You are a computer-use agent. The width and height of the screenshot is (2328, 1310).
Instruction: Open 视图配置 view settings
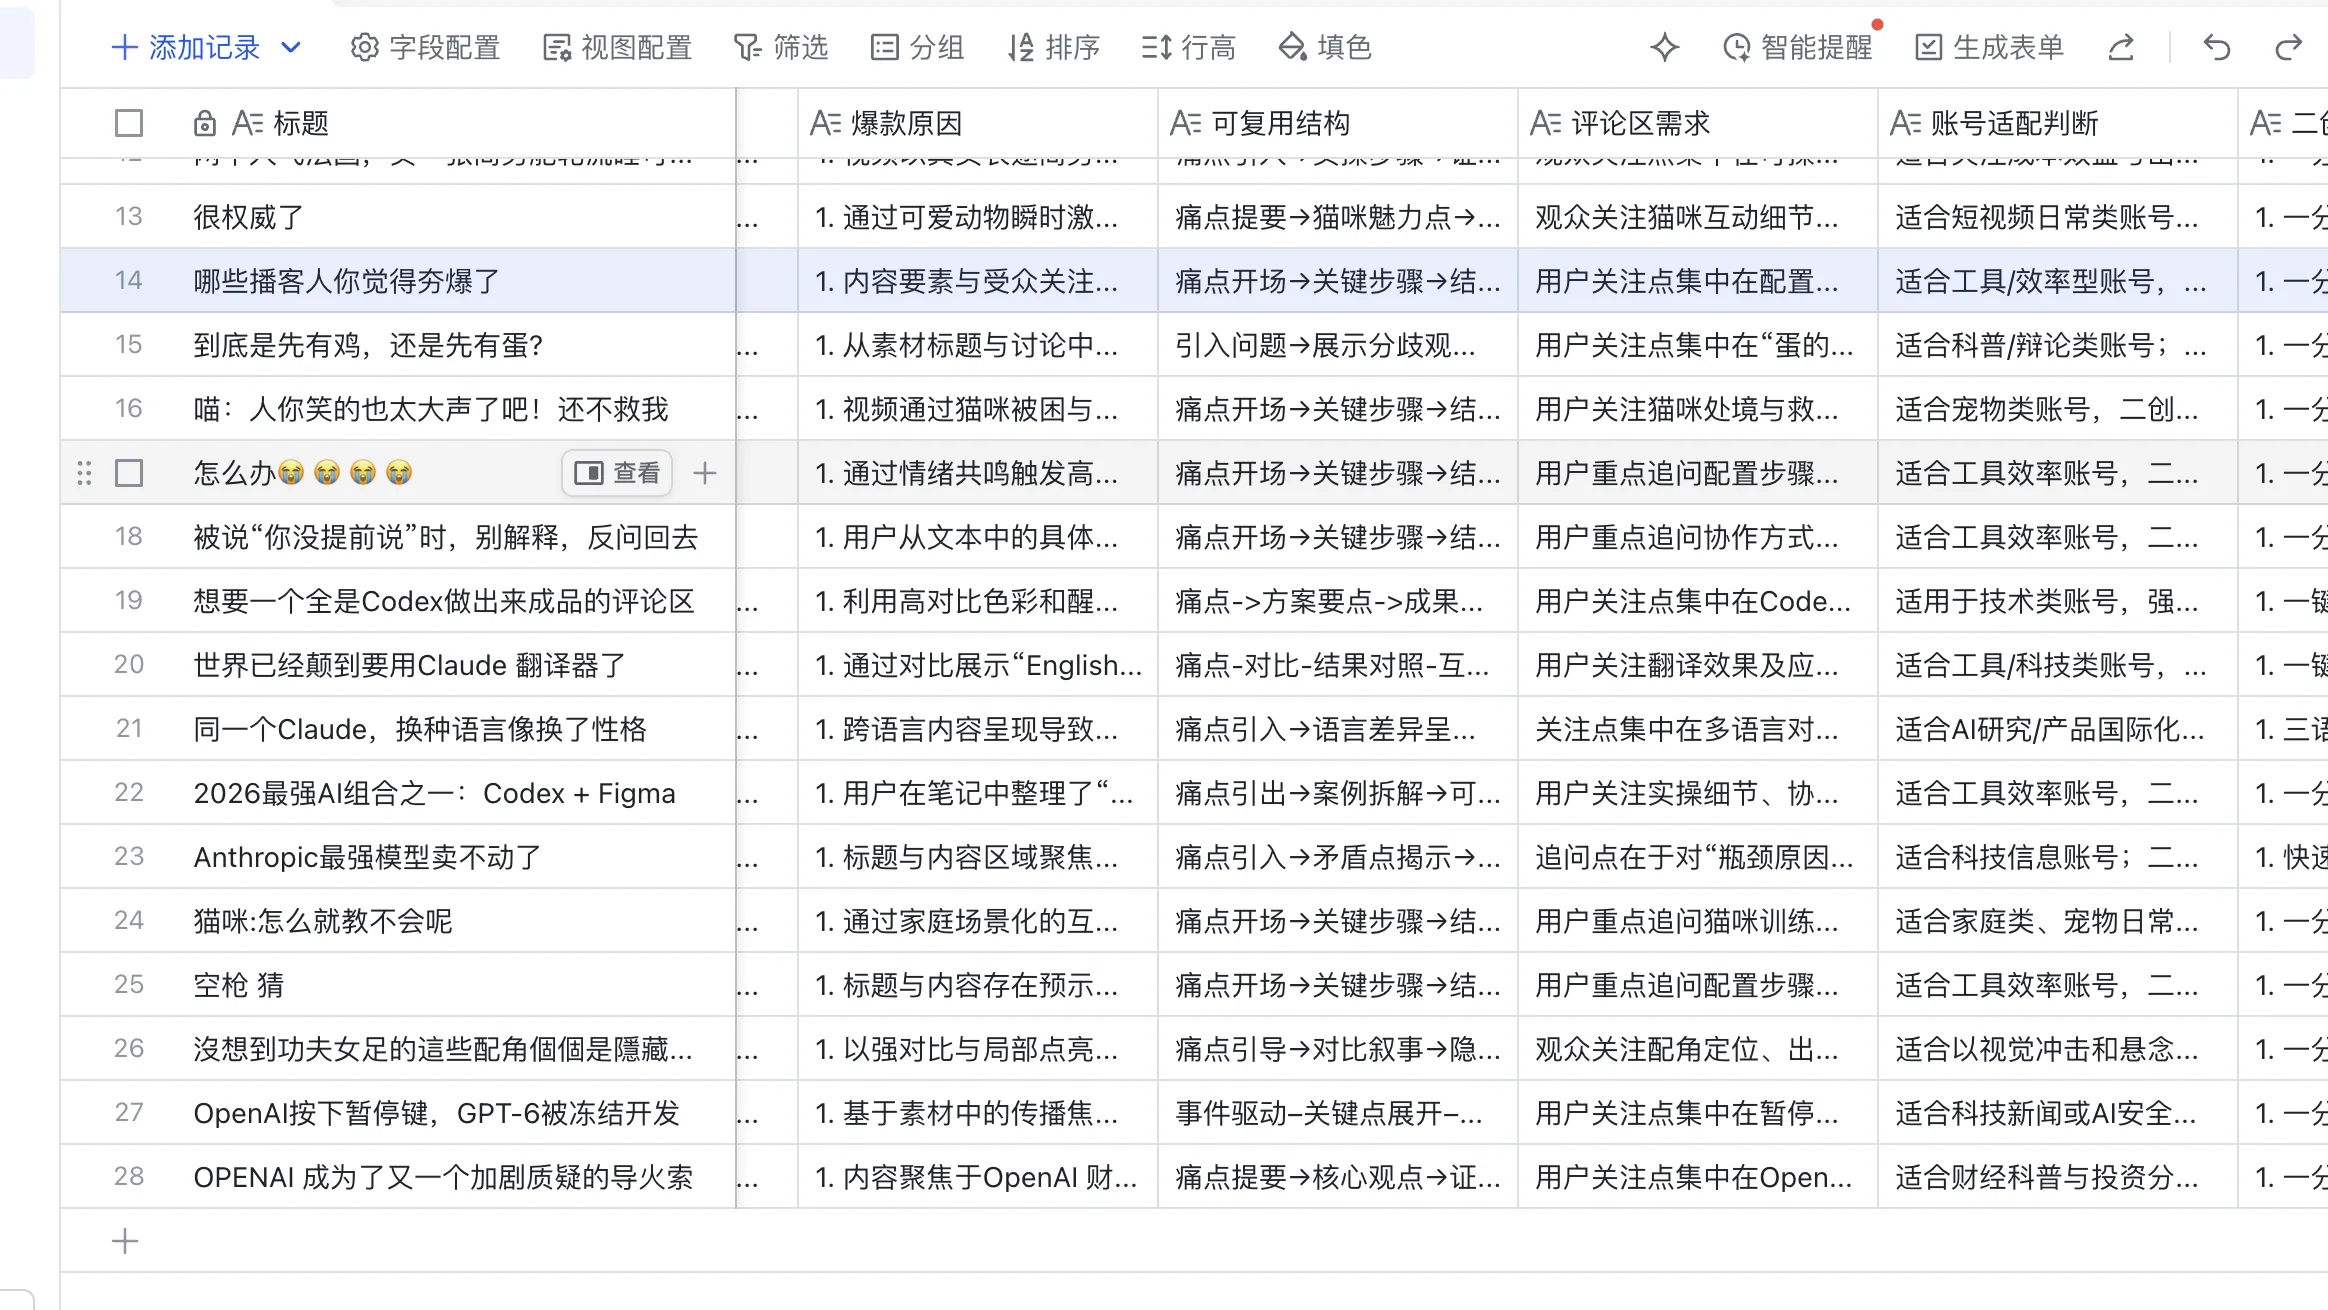[617, 47]
